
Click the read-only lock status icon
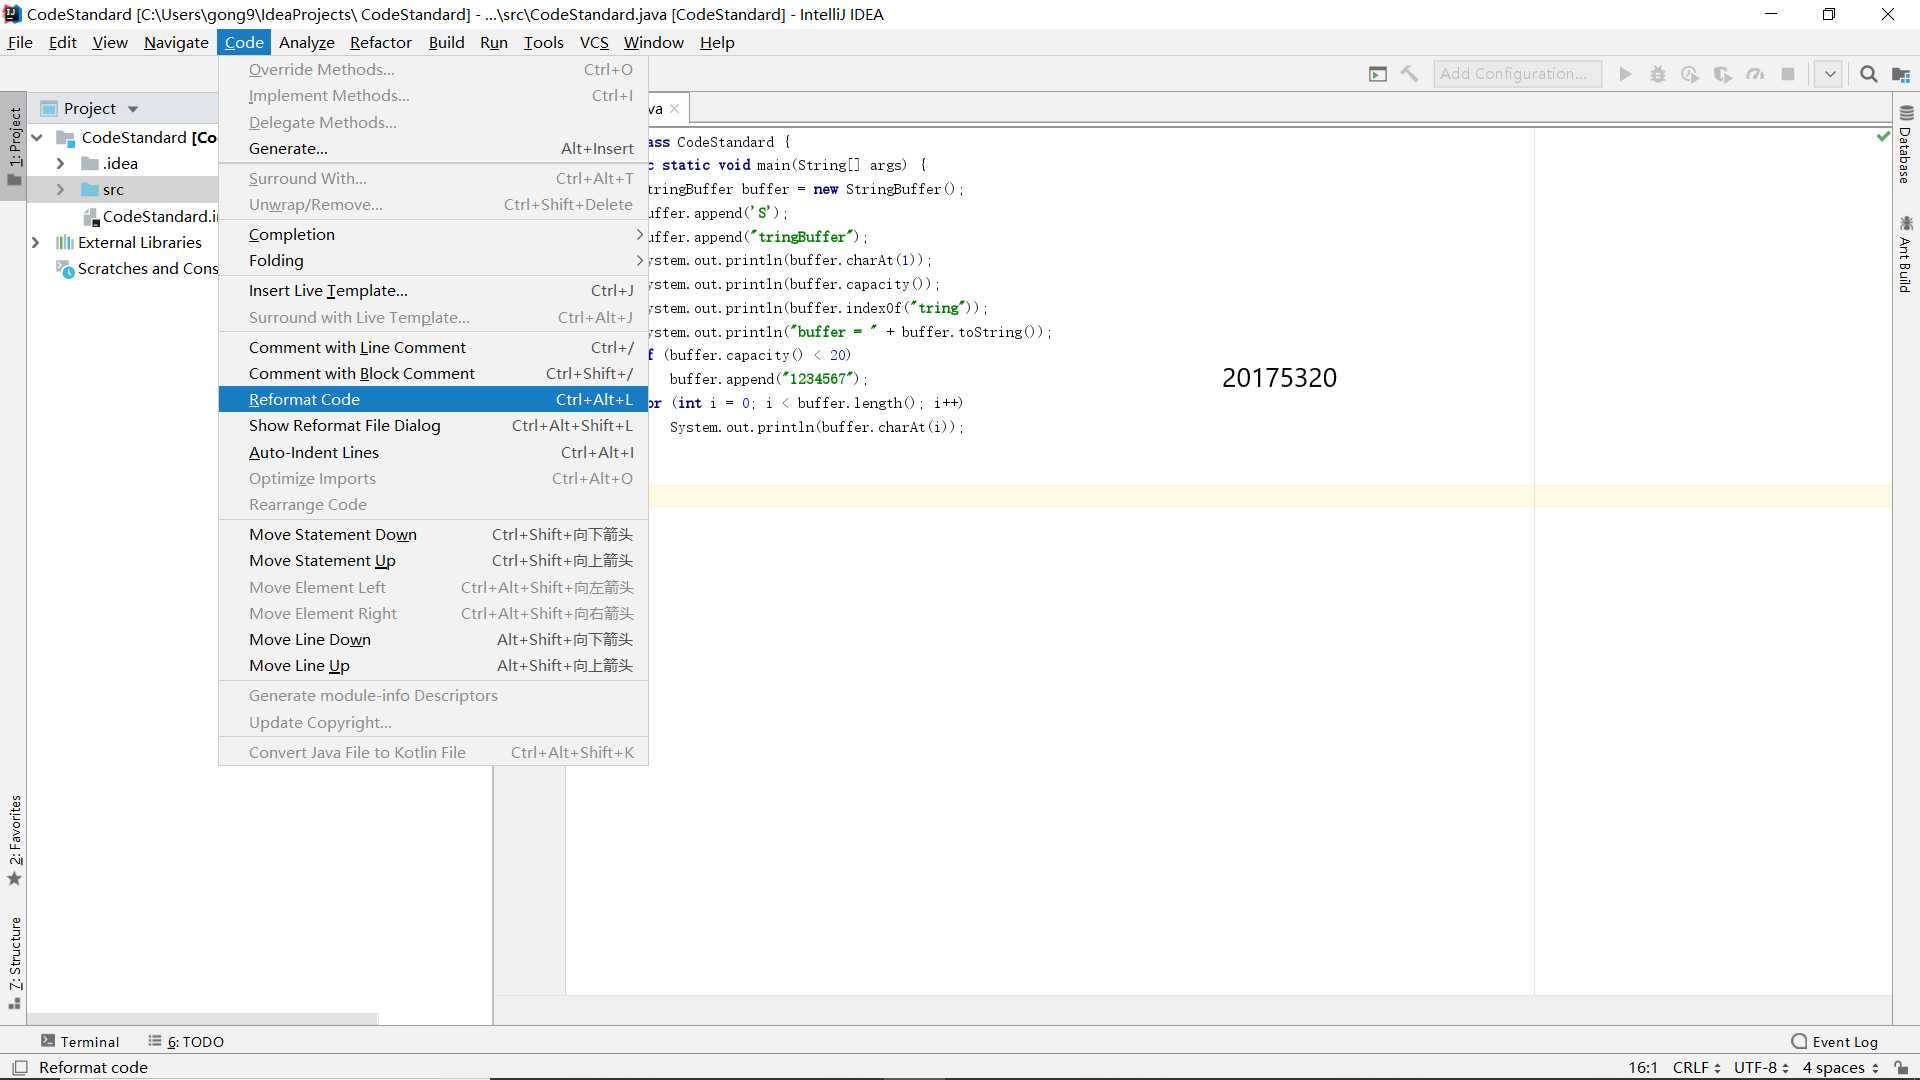(1901, 1068)
